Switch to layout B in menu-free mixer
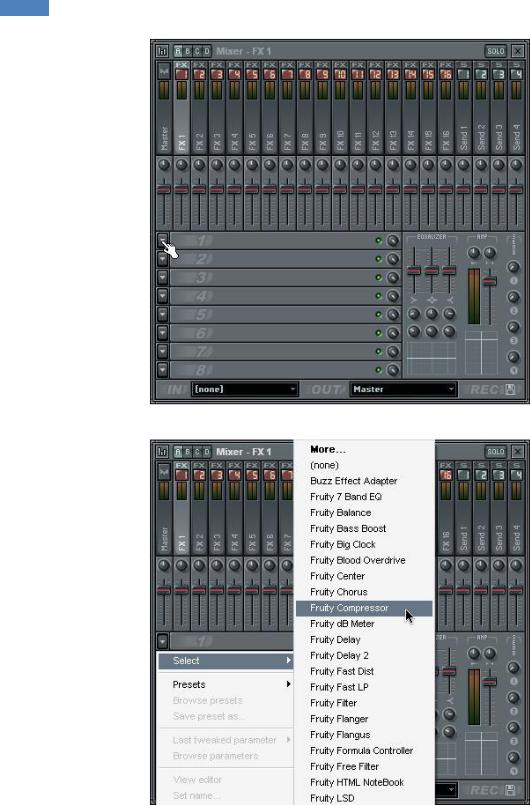This screenshot has height=805, width=530. (187, 51)
